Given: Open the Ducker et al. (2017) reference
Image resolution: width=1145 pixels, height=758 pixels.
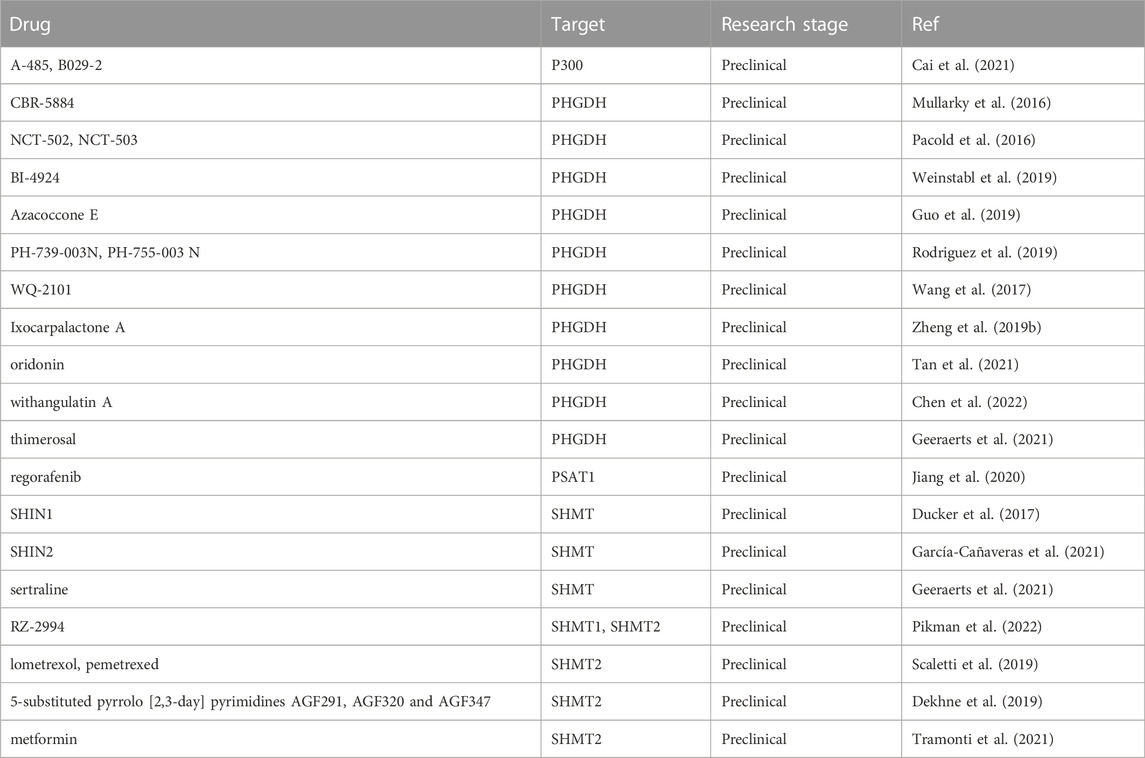Looking at the screenshot, I should pyautogui.click(x=975, y=514).
